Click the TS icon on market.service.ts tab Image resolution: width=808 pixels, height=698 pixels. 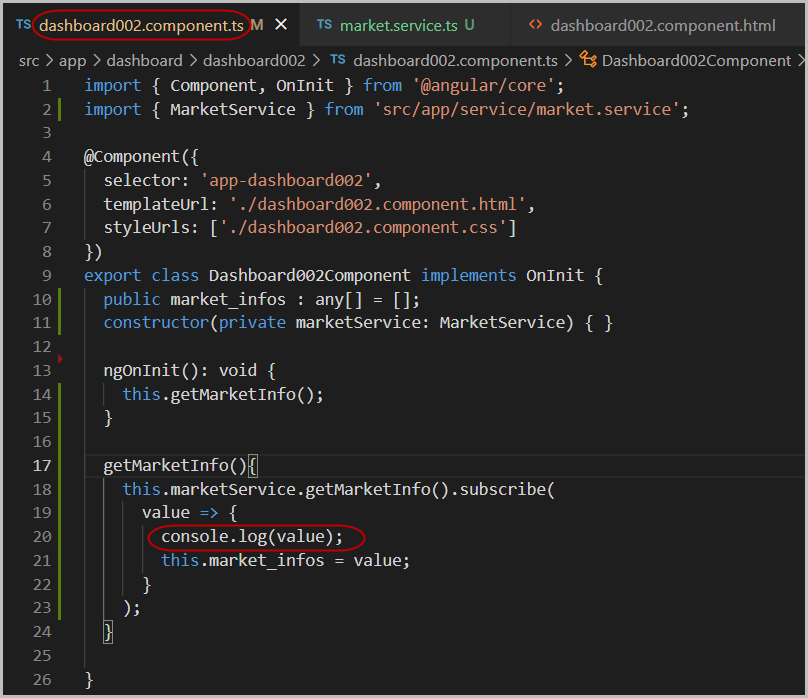(x=324, y=24)
